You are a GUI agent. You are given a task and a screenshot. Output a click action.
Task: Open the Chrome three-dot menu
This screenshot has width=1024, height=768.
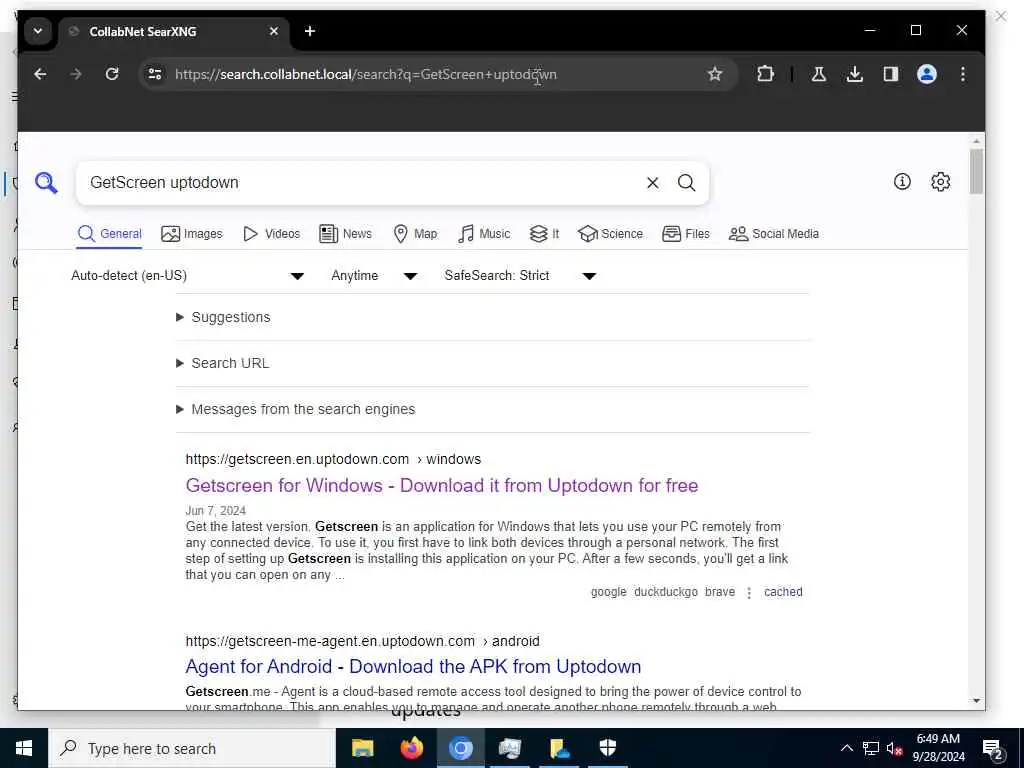pos(963,74)
